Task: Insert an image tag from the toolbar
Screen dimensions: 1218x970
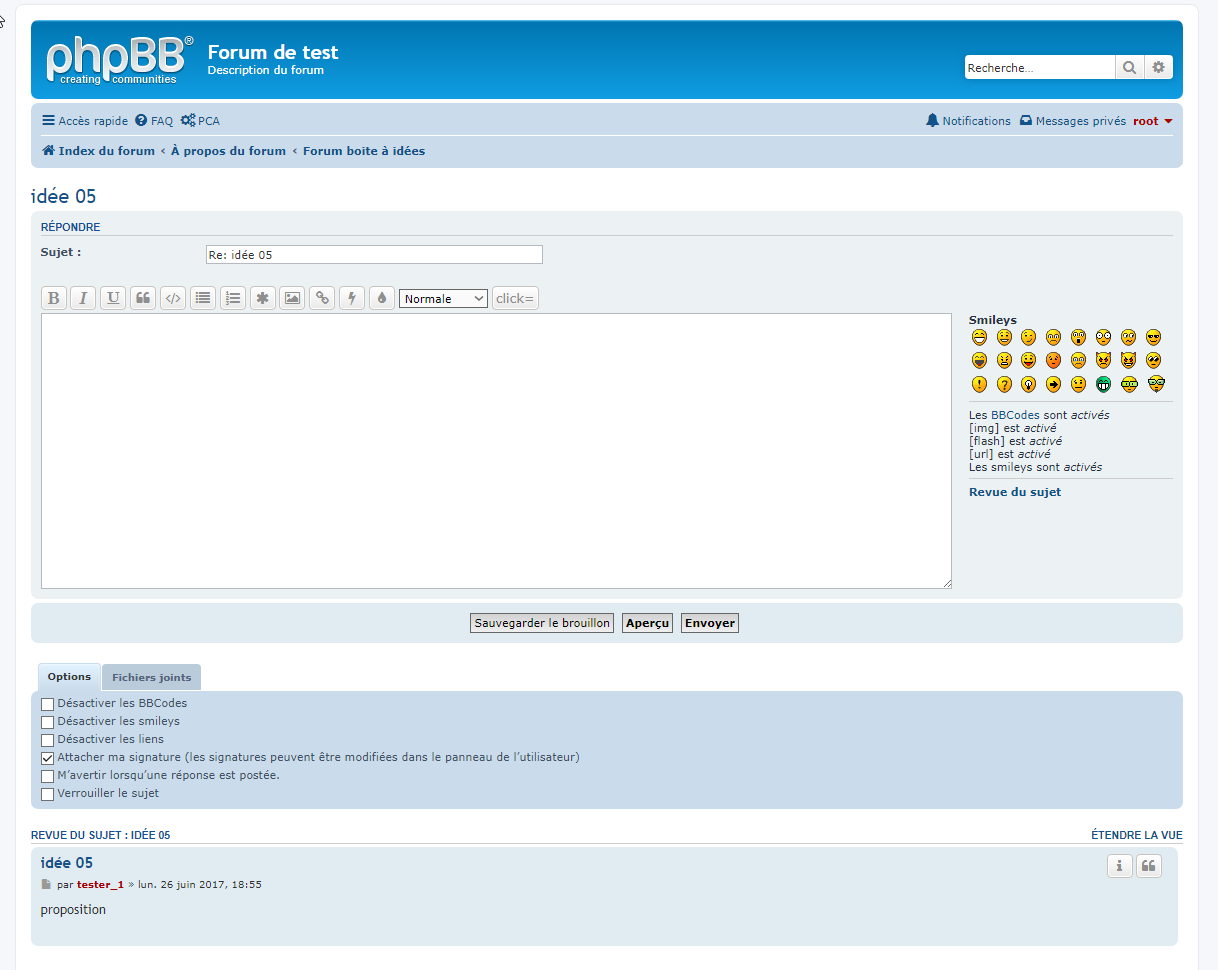Action: pos(292,298)
